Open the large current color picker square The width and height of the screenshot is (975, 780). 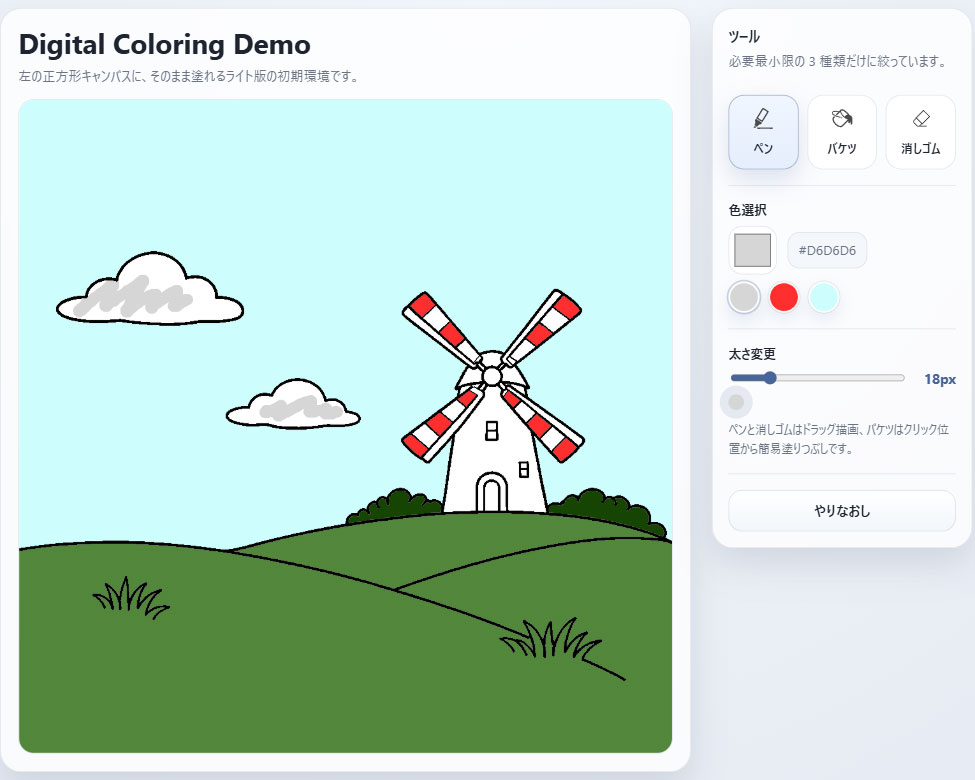[x=752, y=250]
